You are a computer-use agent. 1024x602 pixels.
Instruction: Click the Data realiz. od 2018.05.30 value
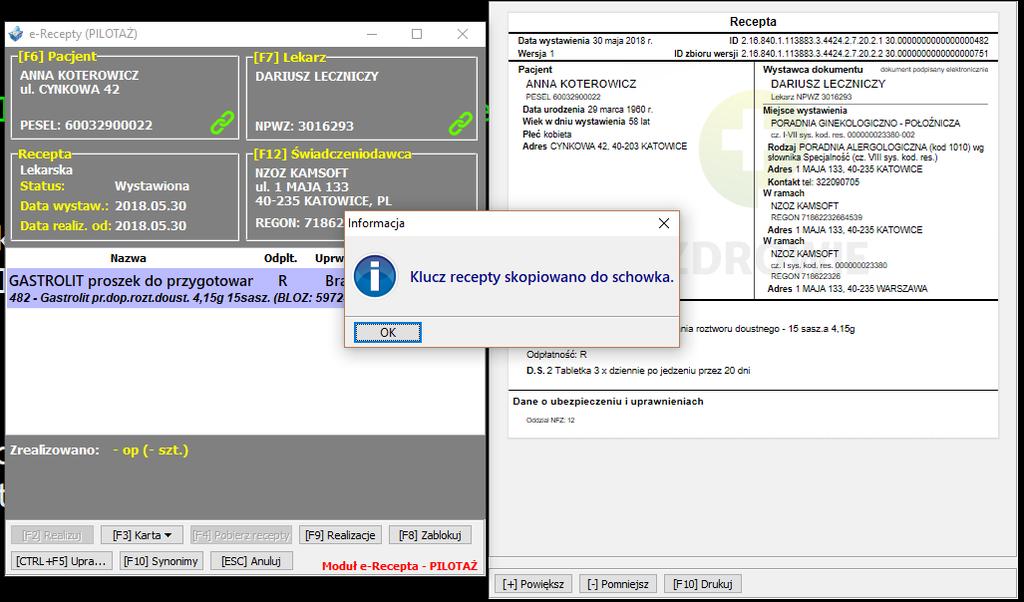click(151, 226)
